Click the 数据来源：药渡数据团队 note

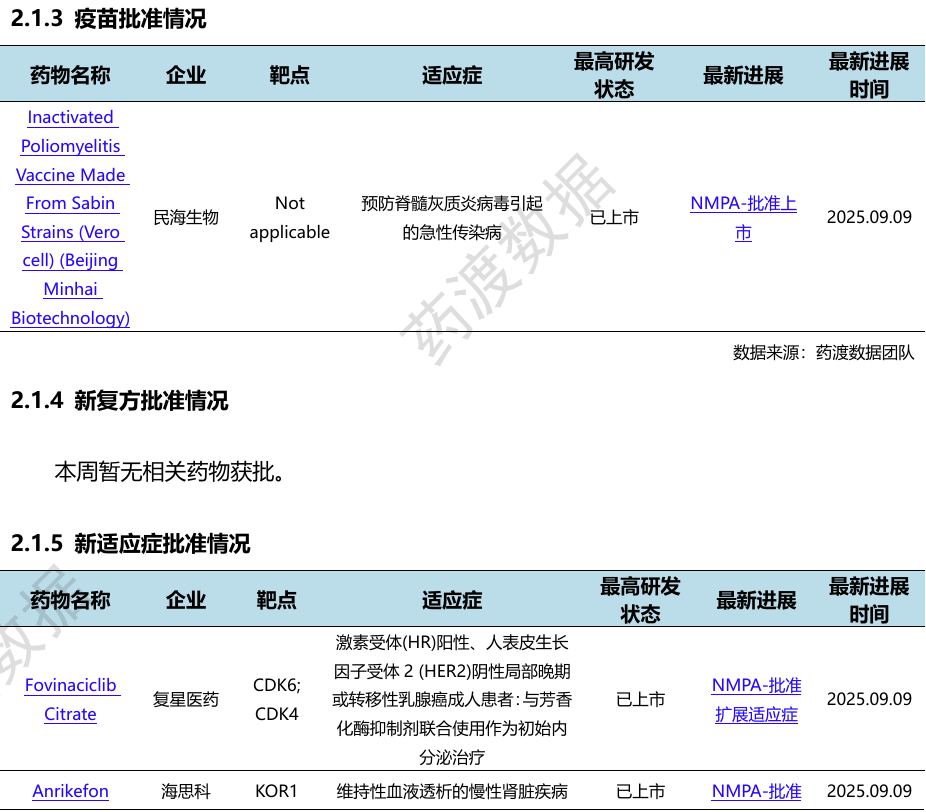[823, 353]
